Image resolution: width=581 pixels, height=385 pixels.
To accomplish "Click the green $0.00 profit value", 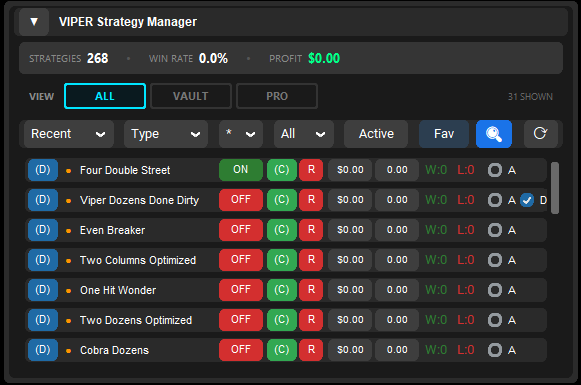I will pyautogui.click(x=324, y=58).
